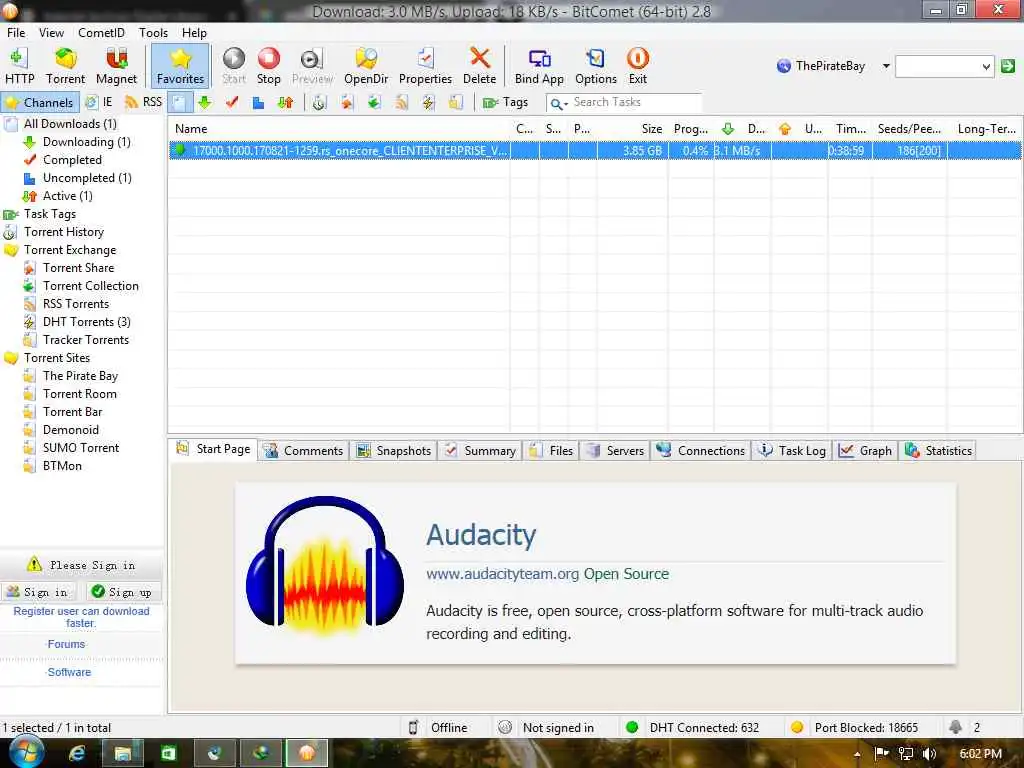1024x768 pixels.
Task: Toggle the red checkmark Completed filter
Action: coord(232,103)
